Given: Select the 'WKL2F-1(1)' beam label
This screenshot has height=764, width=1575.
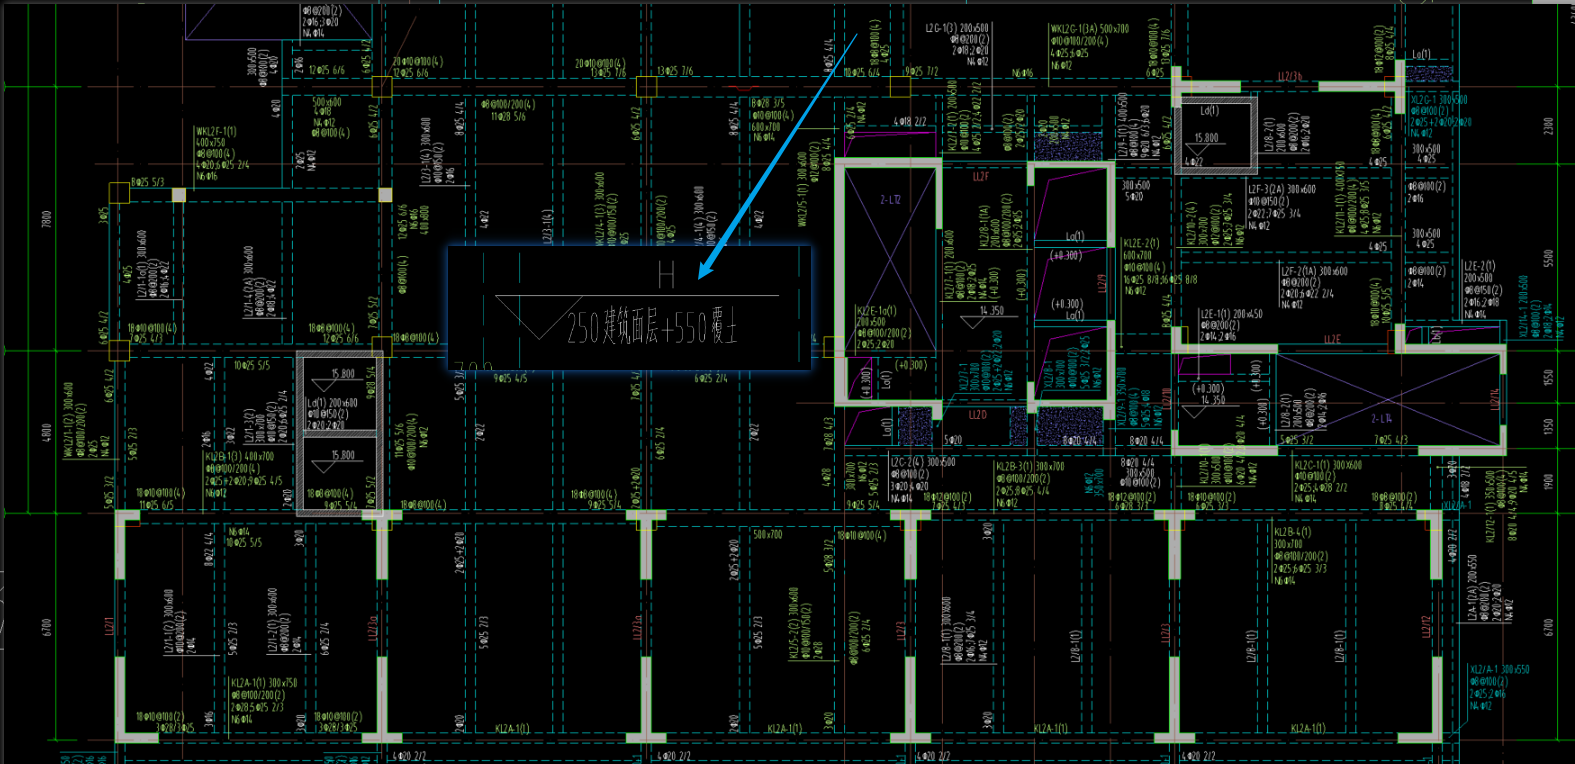Looking at the screenshot, I should tap(216, 132).
